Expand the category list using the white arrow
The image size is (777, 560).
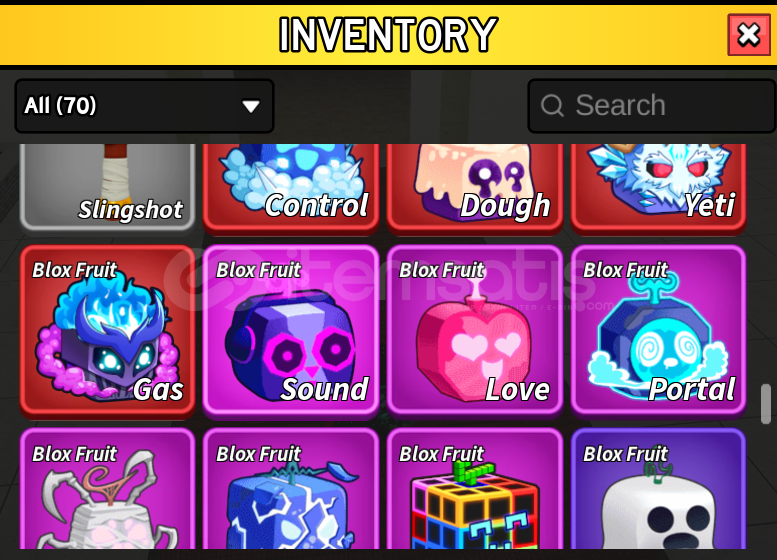tap(251, 106)
